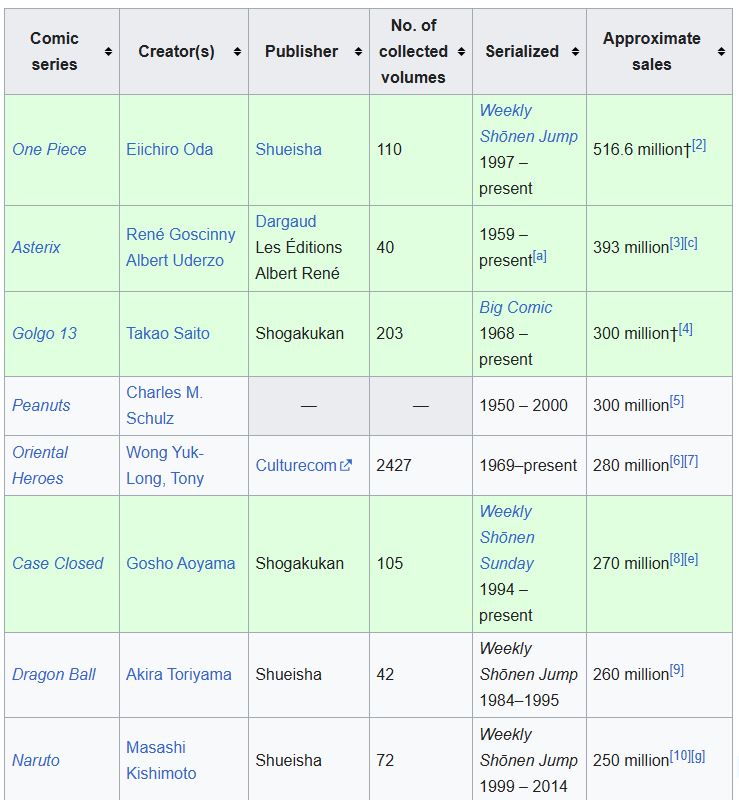The height and width of the screenshot is (800, 739).
Task: Open Gosho Aoyama's page
Action: [x=181, y=563]
